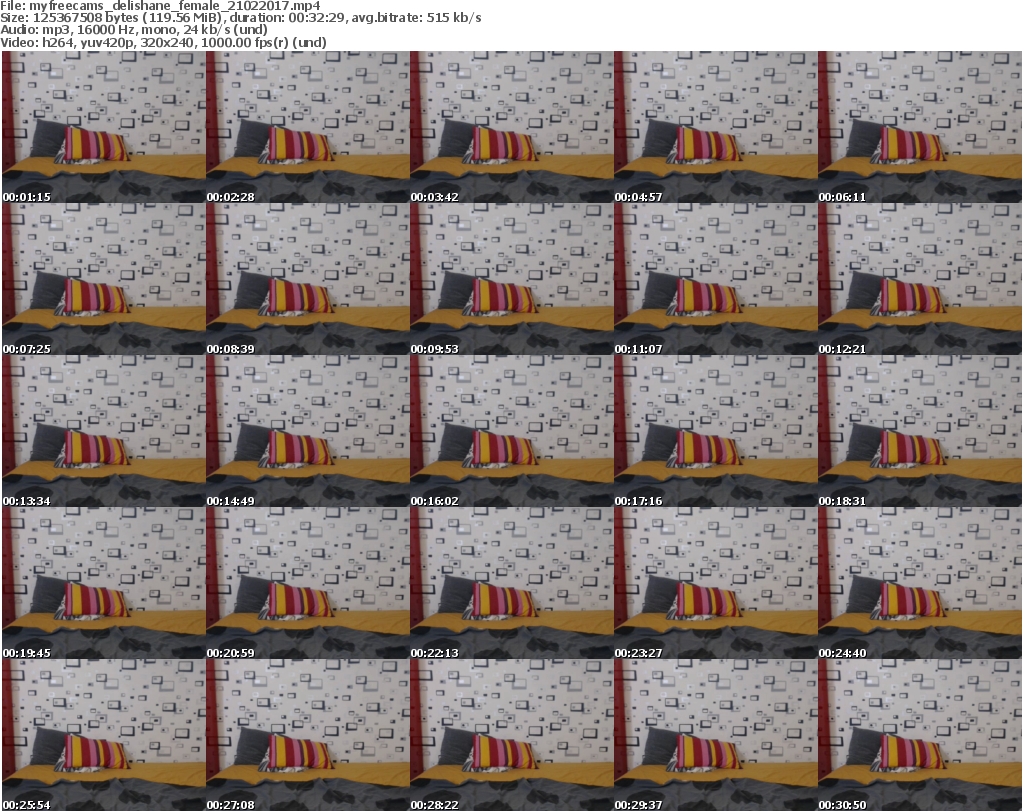
Task: Select the thumbnail frame at 00:20:59
Action: [x=308, y=583]
